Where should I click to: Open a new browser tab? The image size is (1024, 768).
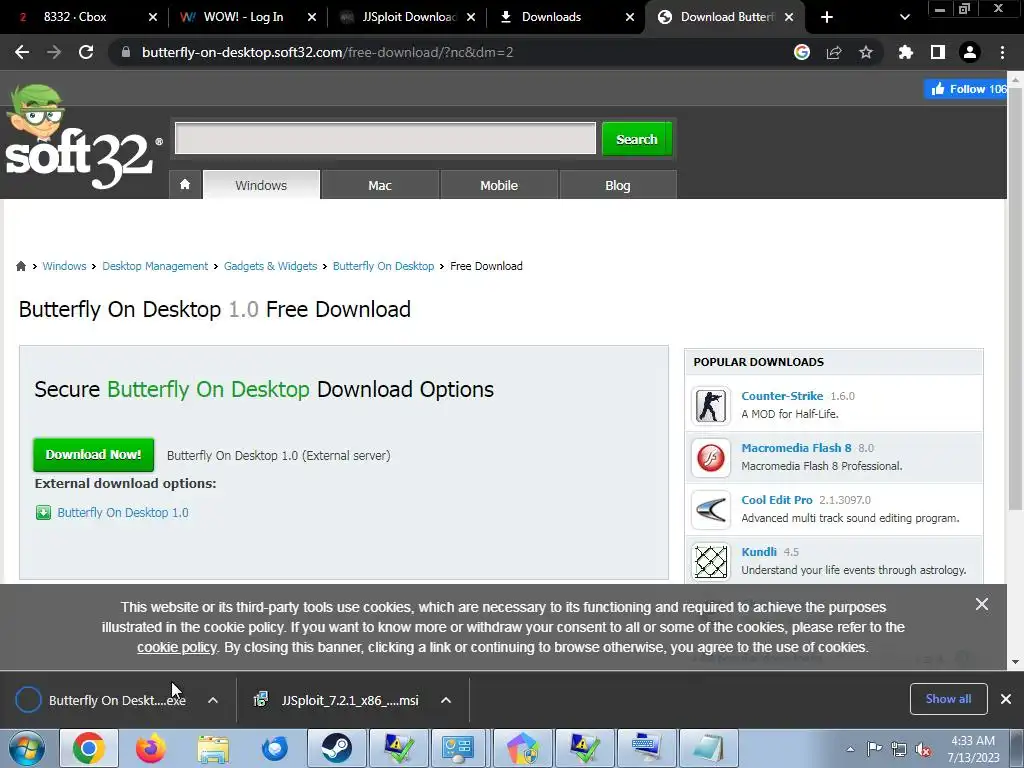(x=827, y=17)
